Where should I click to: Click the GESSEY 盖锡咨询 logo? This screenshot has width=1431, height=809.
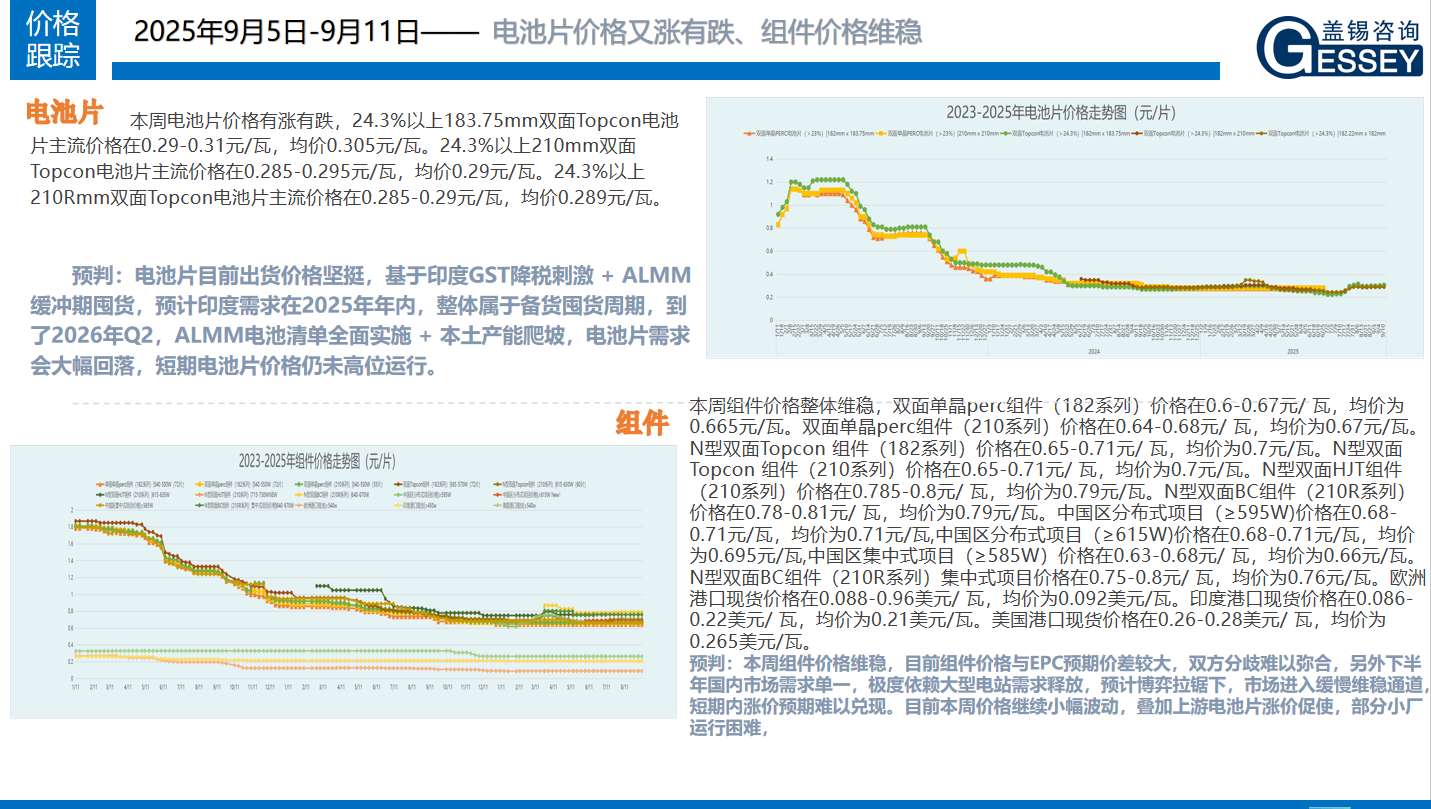[x=1339, y=47]
